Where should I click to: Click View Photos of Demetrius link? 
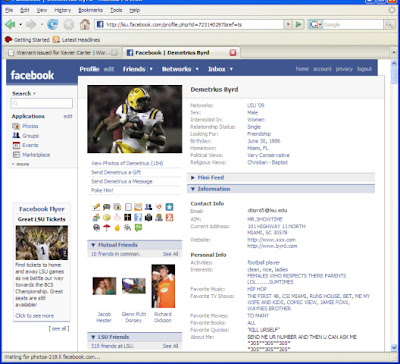(127, 163)
